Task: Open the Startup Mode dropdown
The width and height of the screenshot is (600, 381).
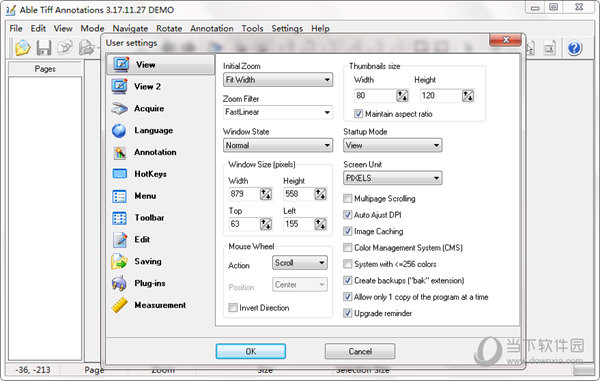Action: pyautogui.click(x=393, y=145)
